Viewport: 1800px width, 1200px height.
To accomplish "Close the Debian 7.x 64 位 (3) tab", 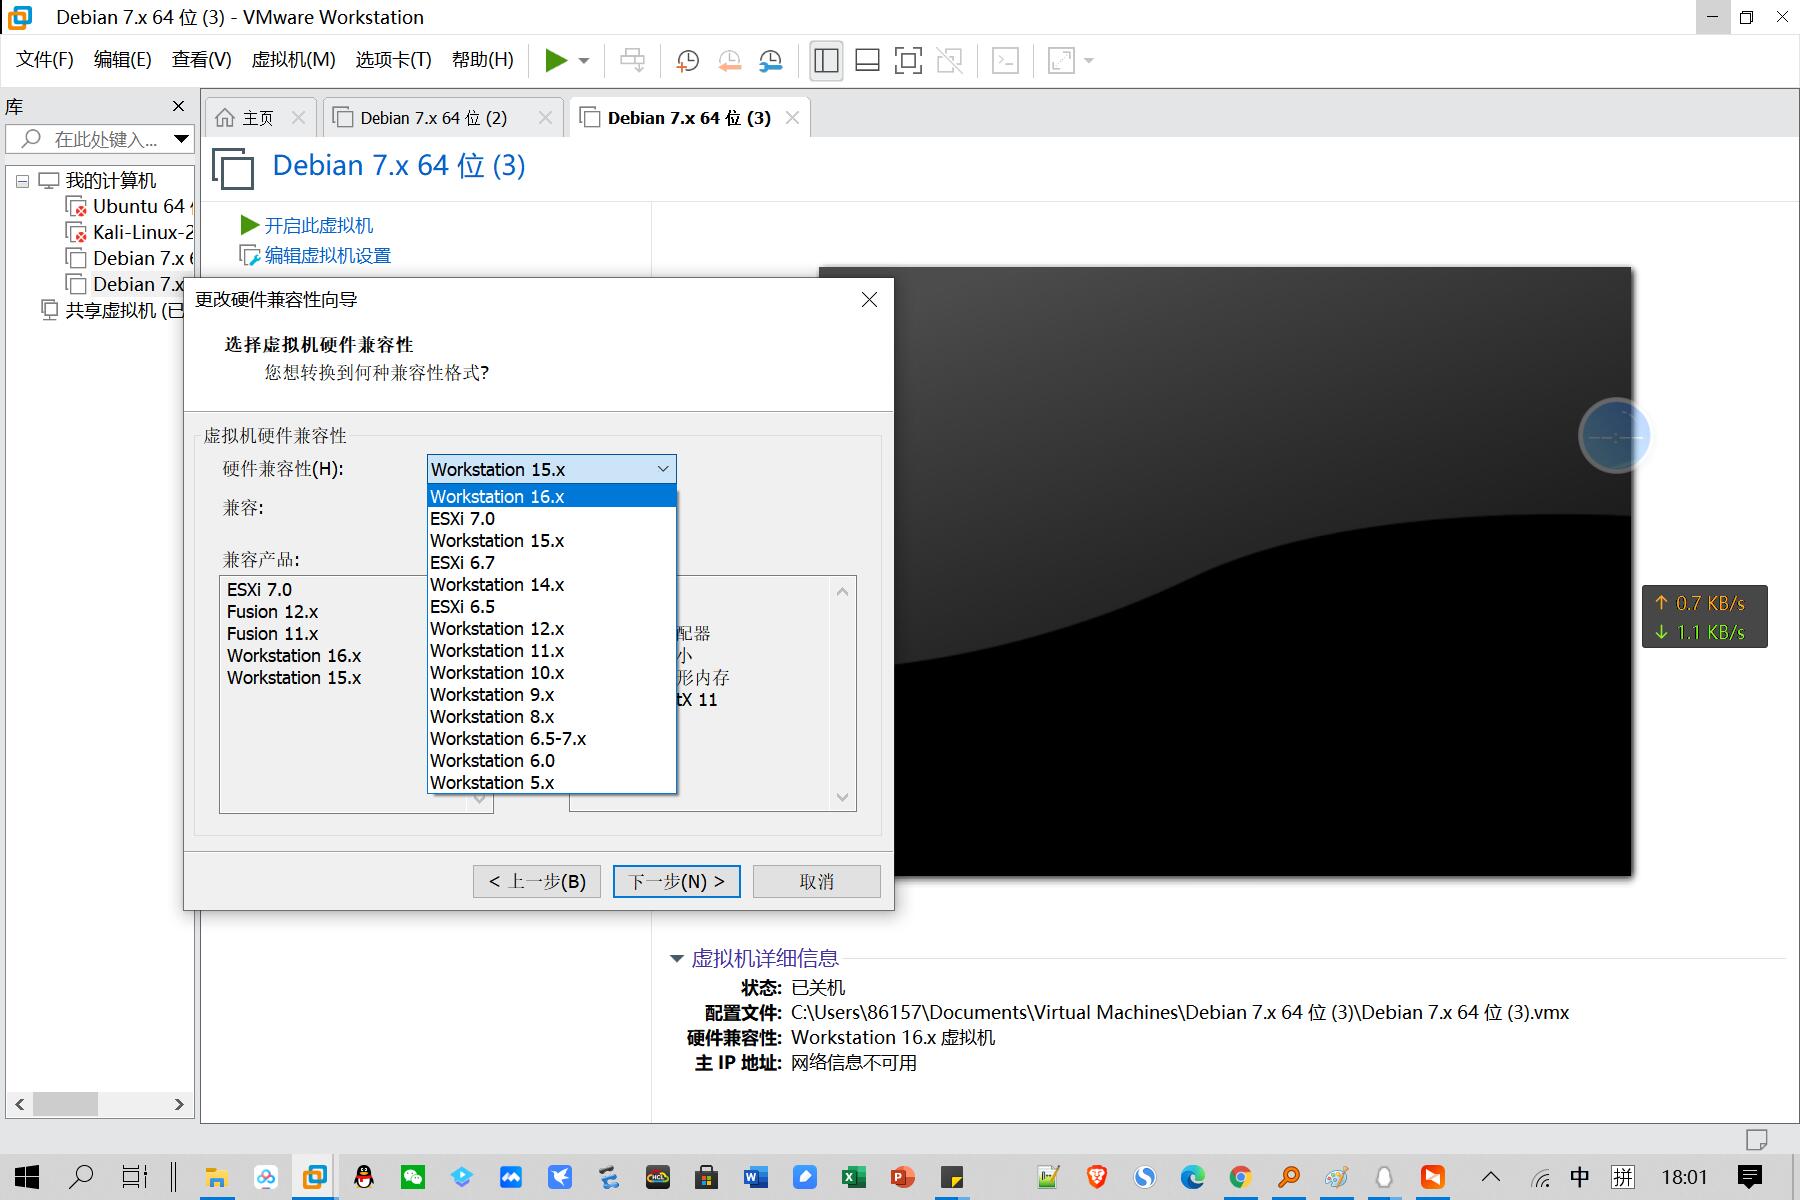I will pyautogui.click(x=792, y=118).
